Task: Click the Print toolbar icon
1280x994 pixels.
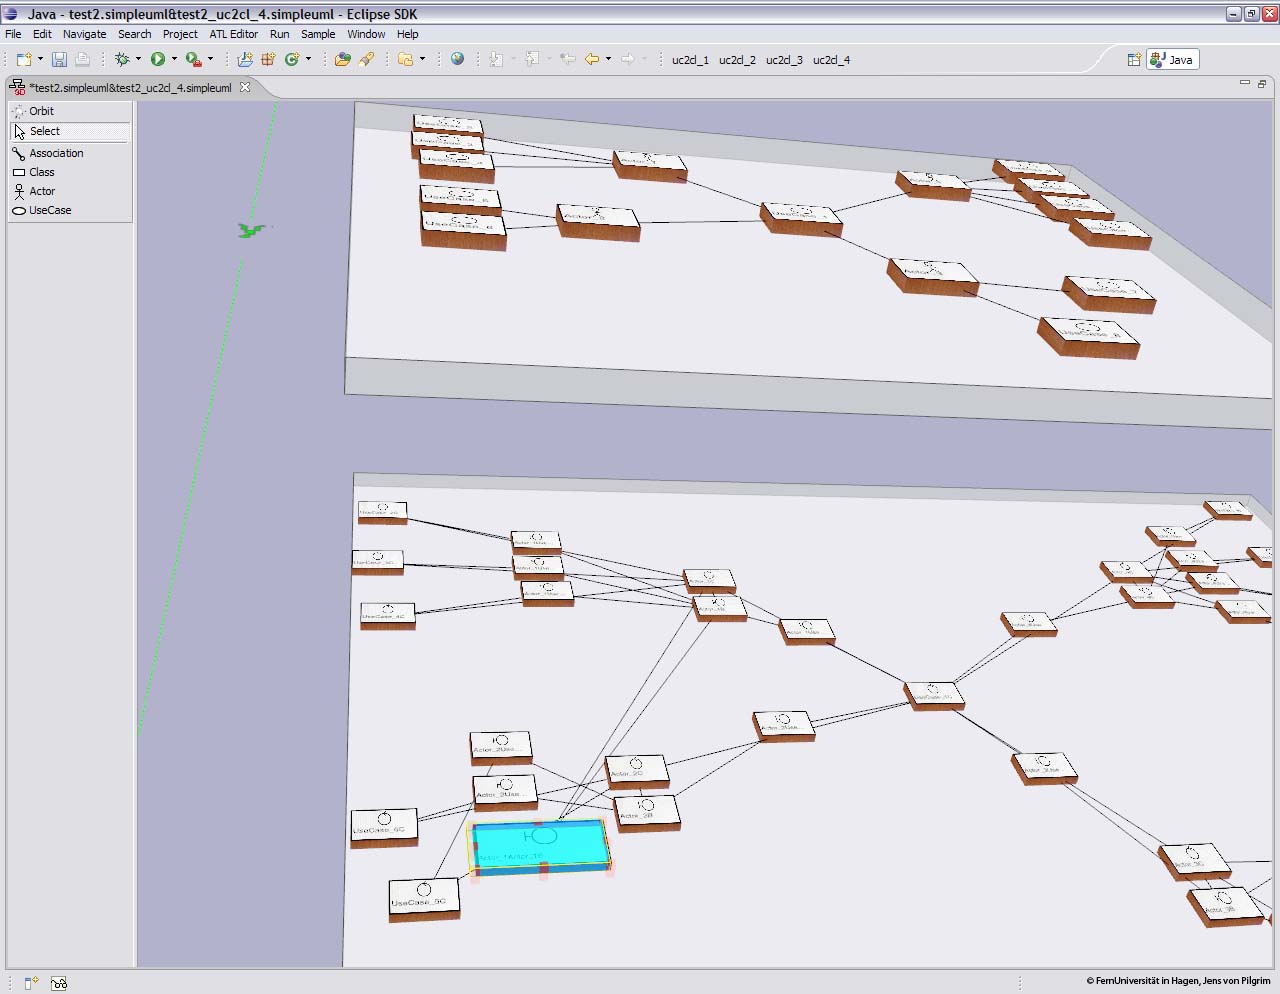Action: [82, 60]
